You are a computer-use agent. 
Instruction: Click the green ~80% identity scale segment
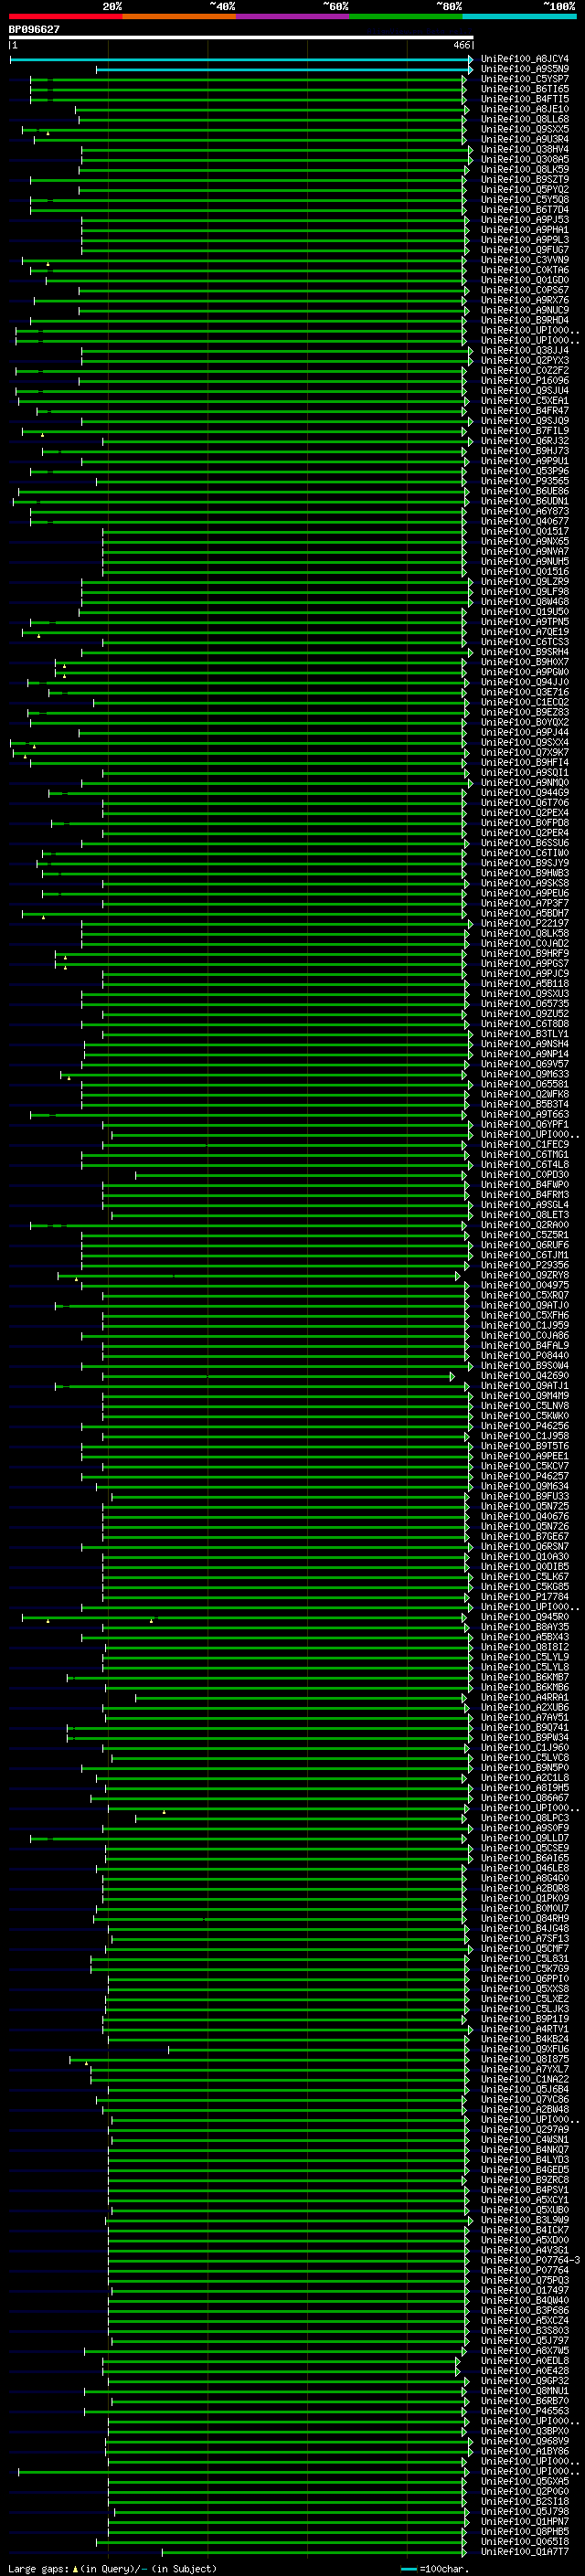coord(406,16)
